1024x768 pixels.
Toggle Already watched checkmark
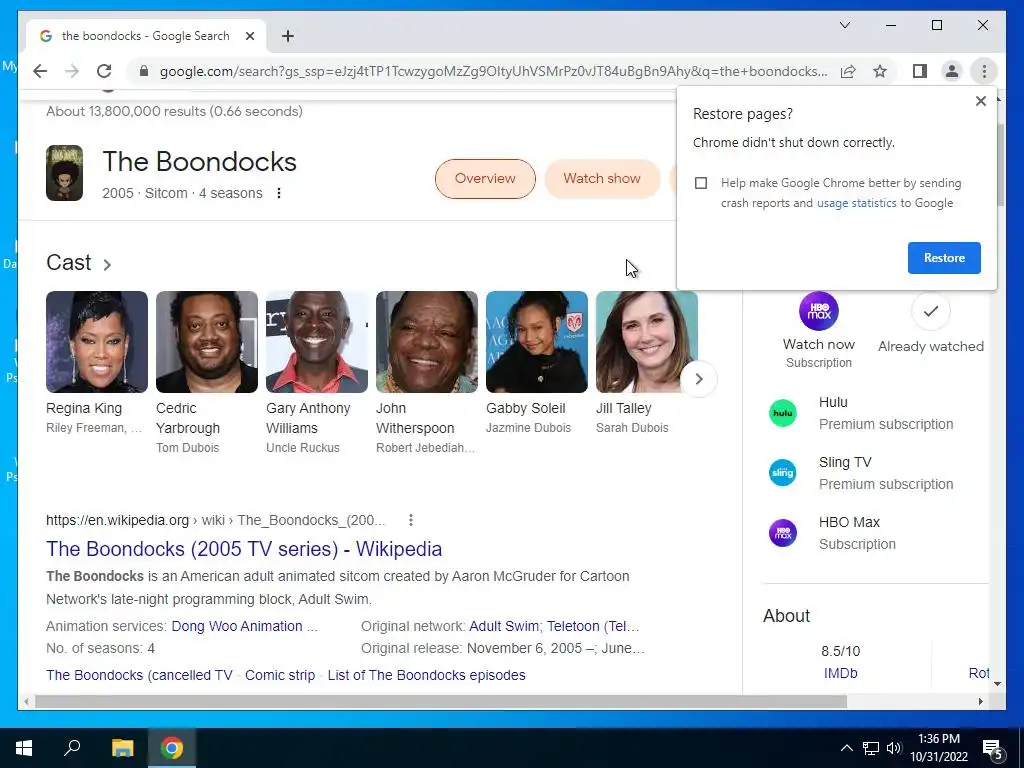(x=931, y=311)
